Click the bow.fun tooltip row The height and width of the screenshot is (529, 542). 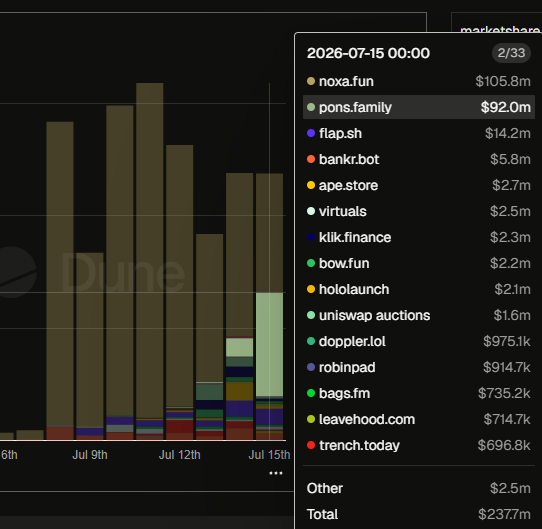419,263
